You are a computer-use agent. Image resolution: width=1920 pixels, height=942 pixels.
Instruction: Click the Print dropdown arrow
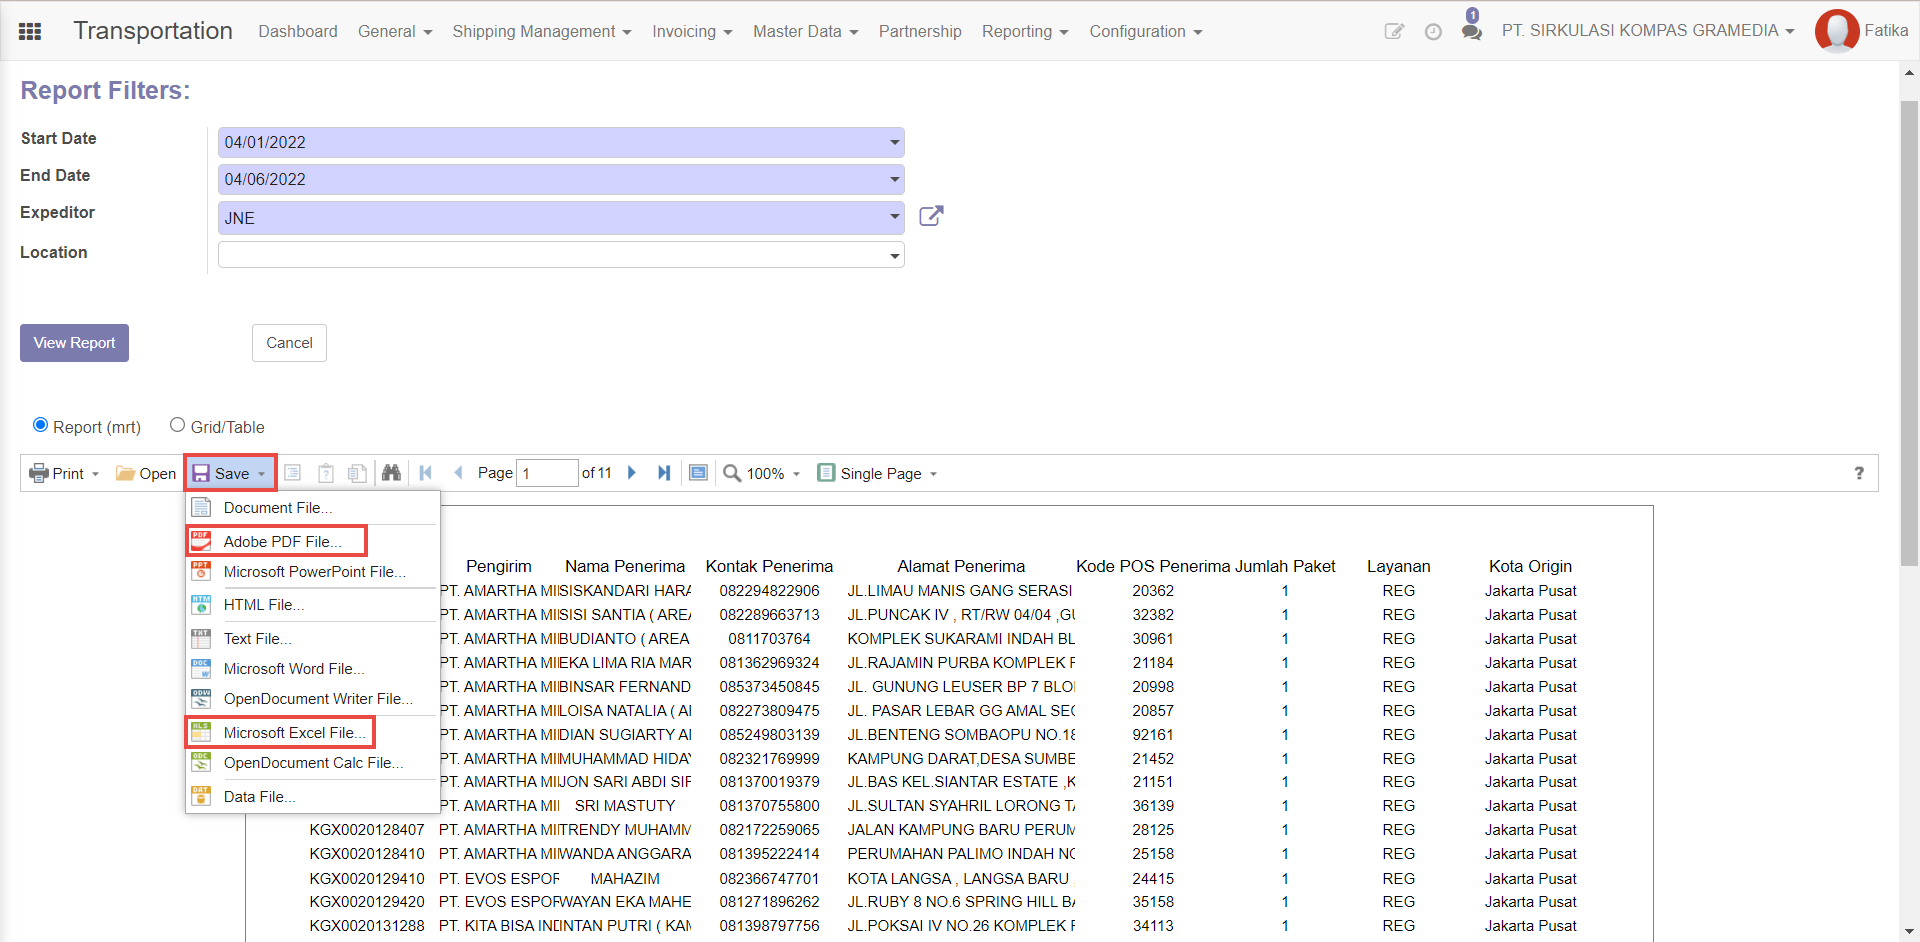[x=95, y=474]
